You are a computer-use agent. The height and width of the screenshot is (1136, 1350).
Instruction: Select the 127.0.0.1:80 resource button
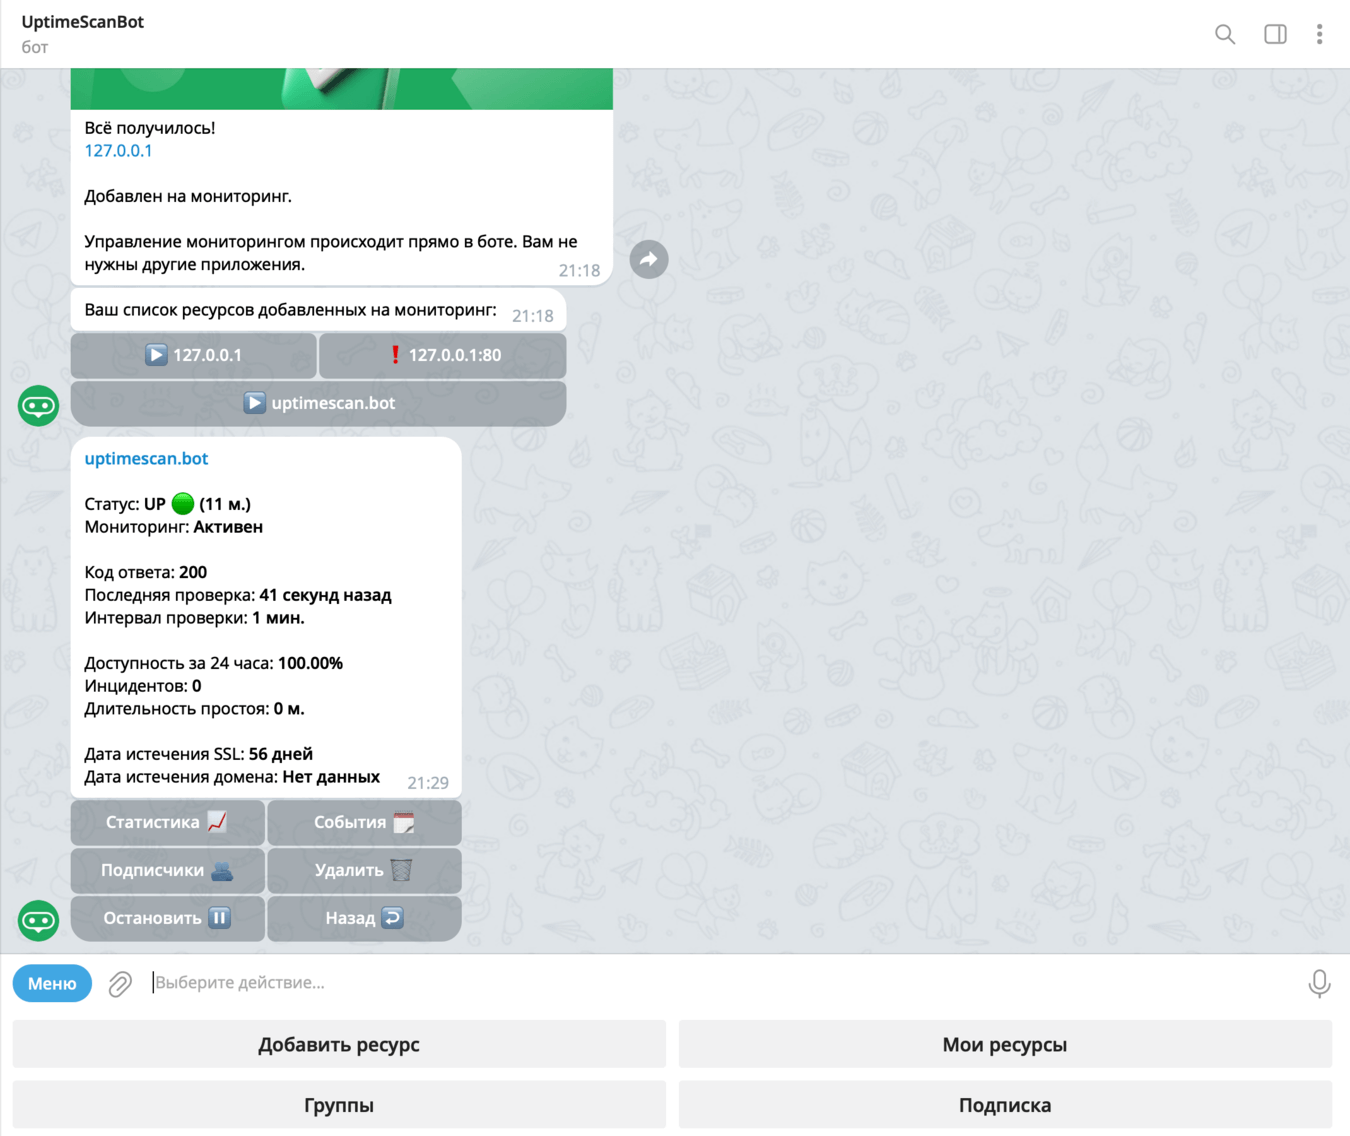pos(443,355)
